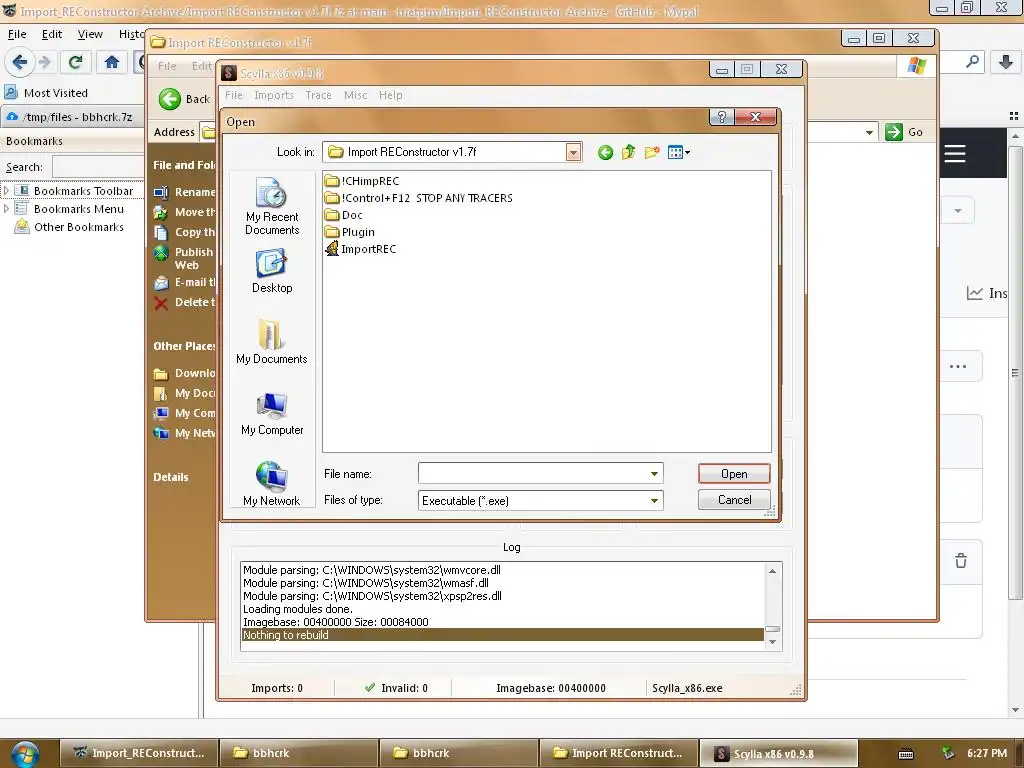Open Scylla Misc menu
The width and height of the screenshot is (1024, 768).
355,95
